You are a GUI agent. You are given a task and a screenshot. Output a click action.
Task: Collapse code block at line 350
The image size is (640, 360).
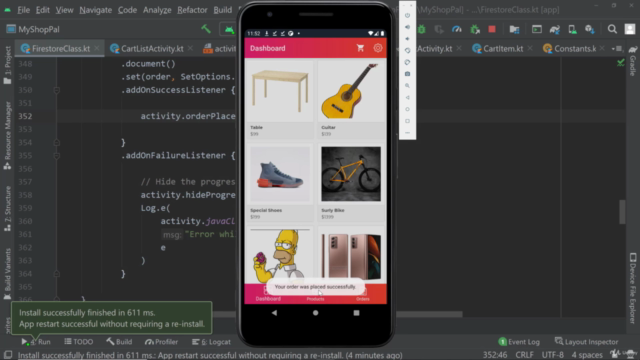coord(57,90)
